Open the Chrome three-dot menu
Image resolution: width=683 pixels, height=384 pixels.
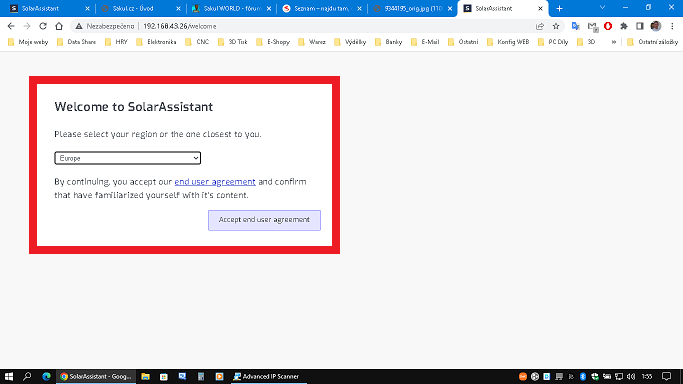(x=672, y=26)
